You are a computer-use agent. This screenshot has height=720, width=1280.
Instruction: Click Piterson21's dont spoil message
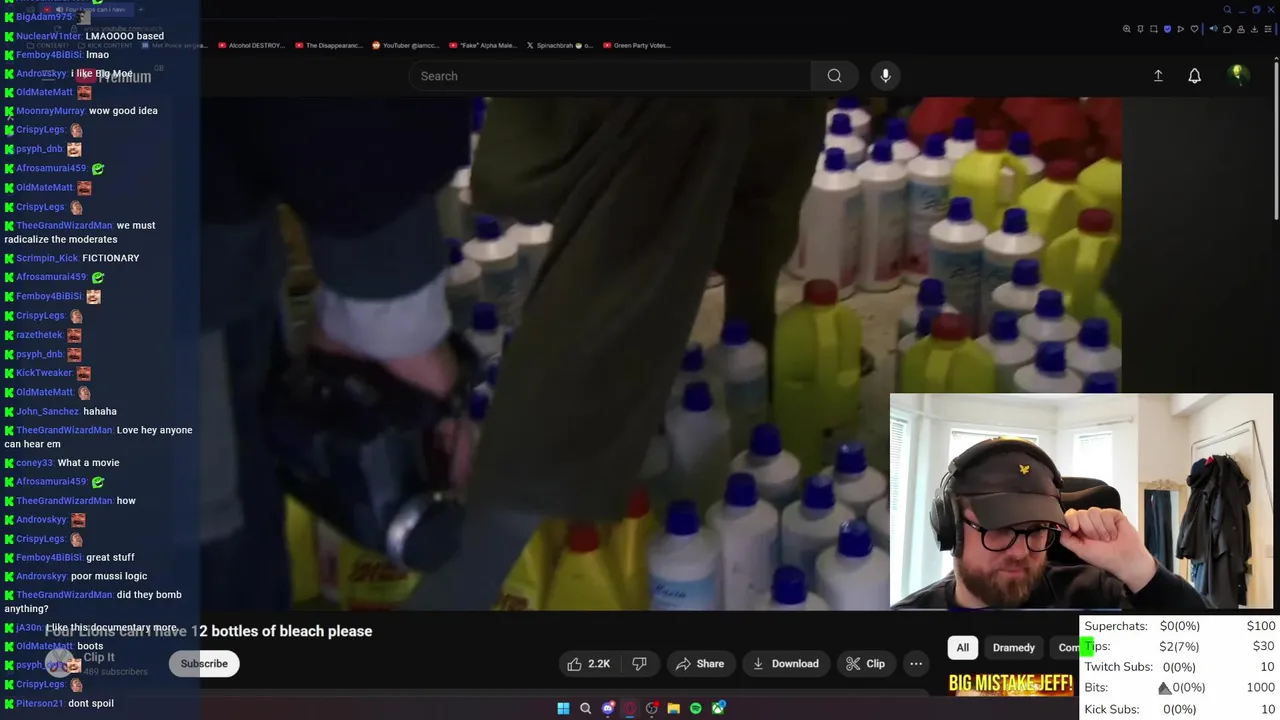(90, 703)
